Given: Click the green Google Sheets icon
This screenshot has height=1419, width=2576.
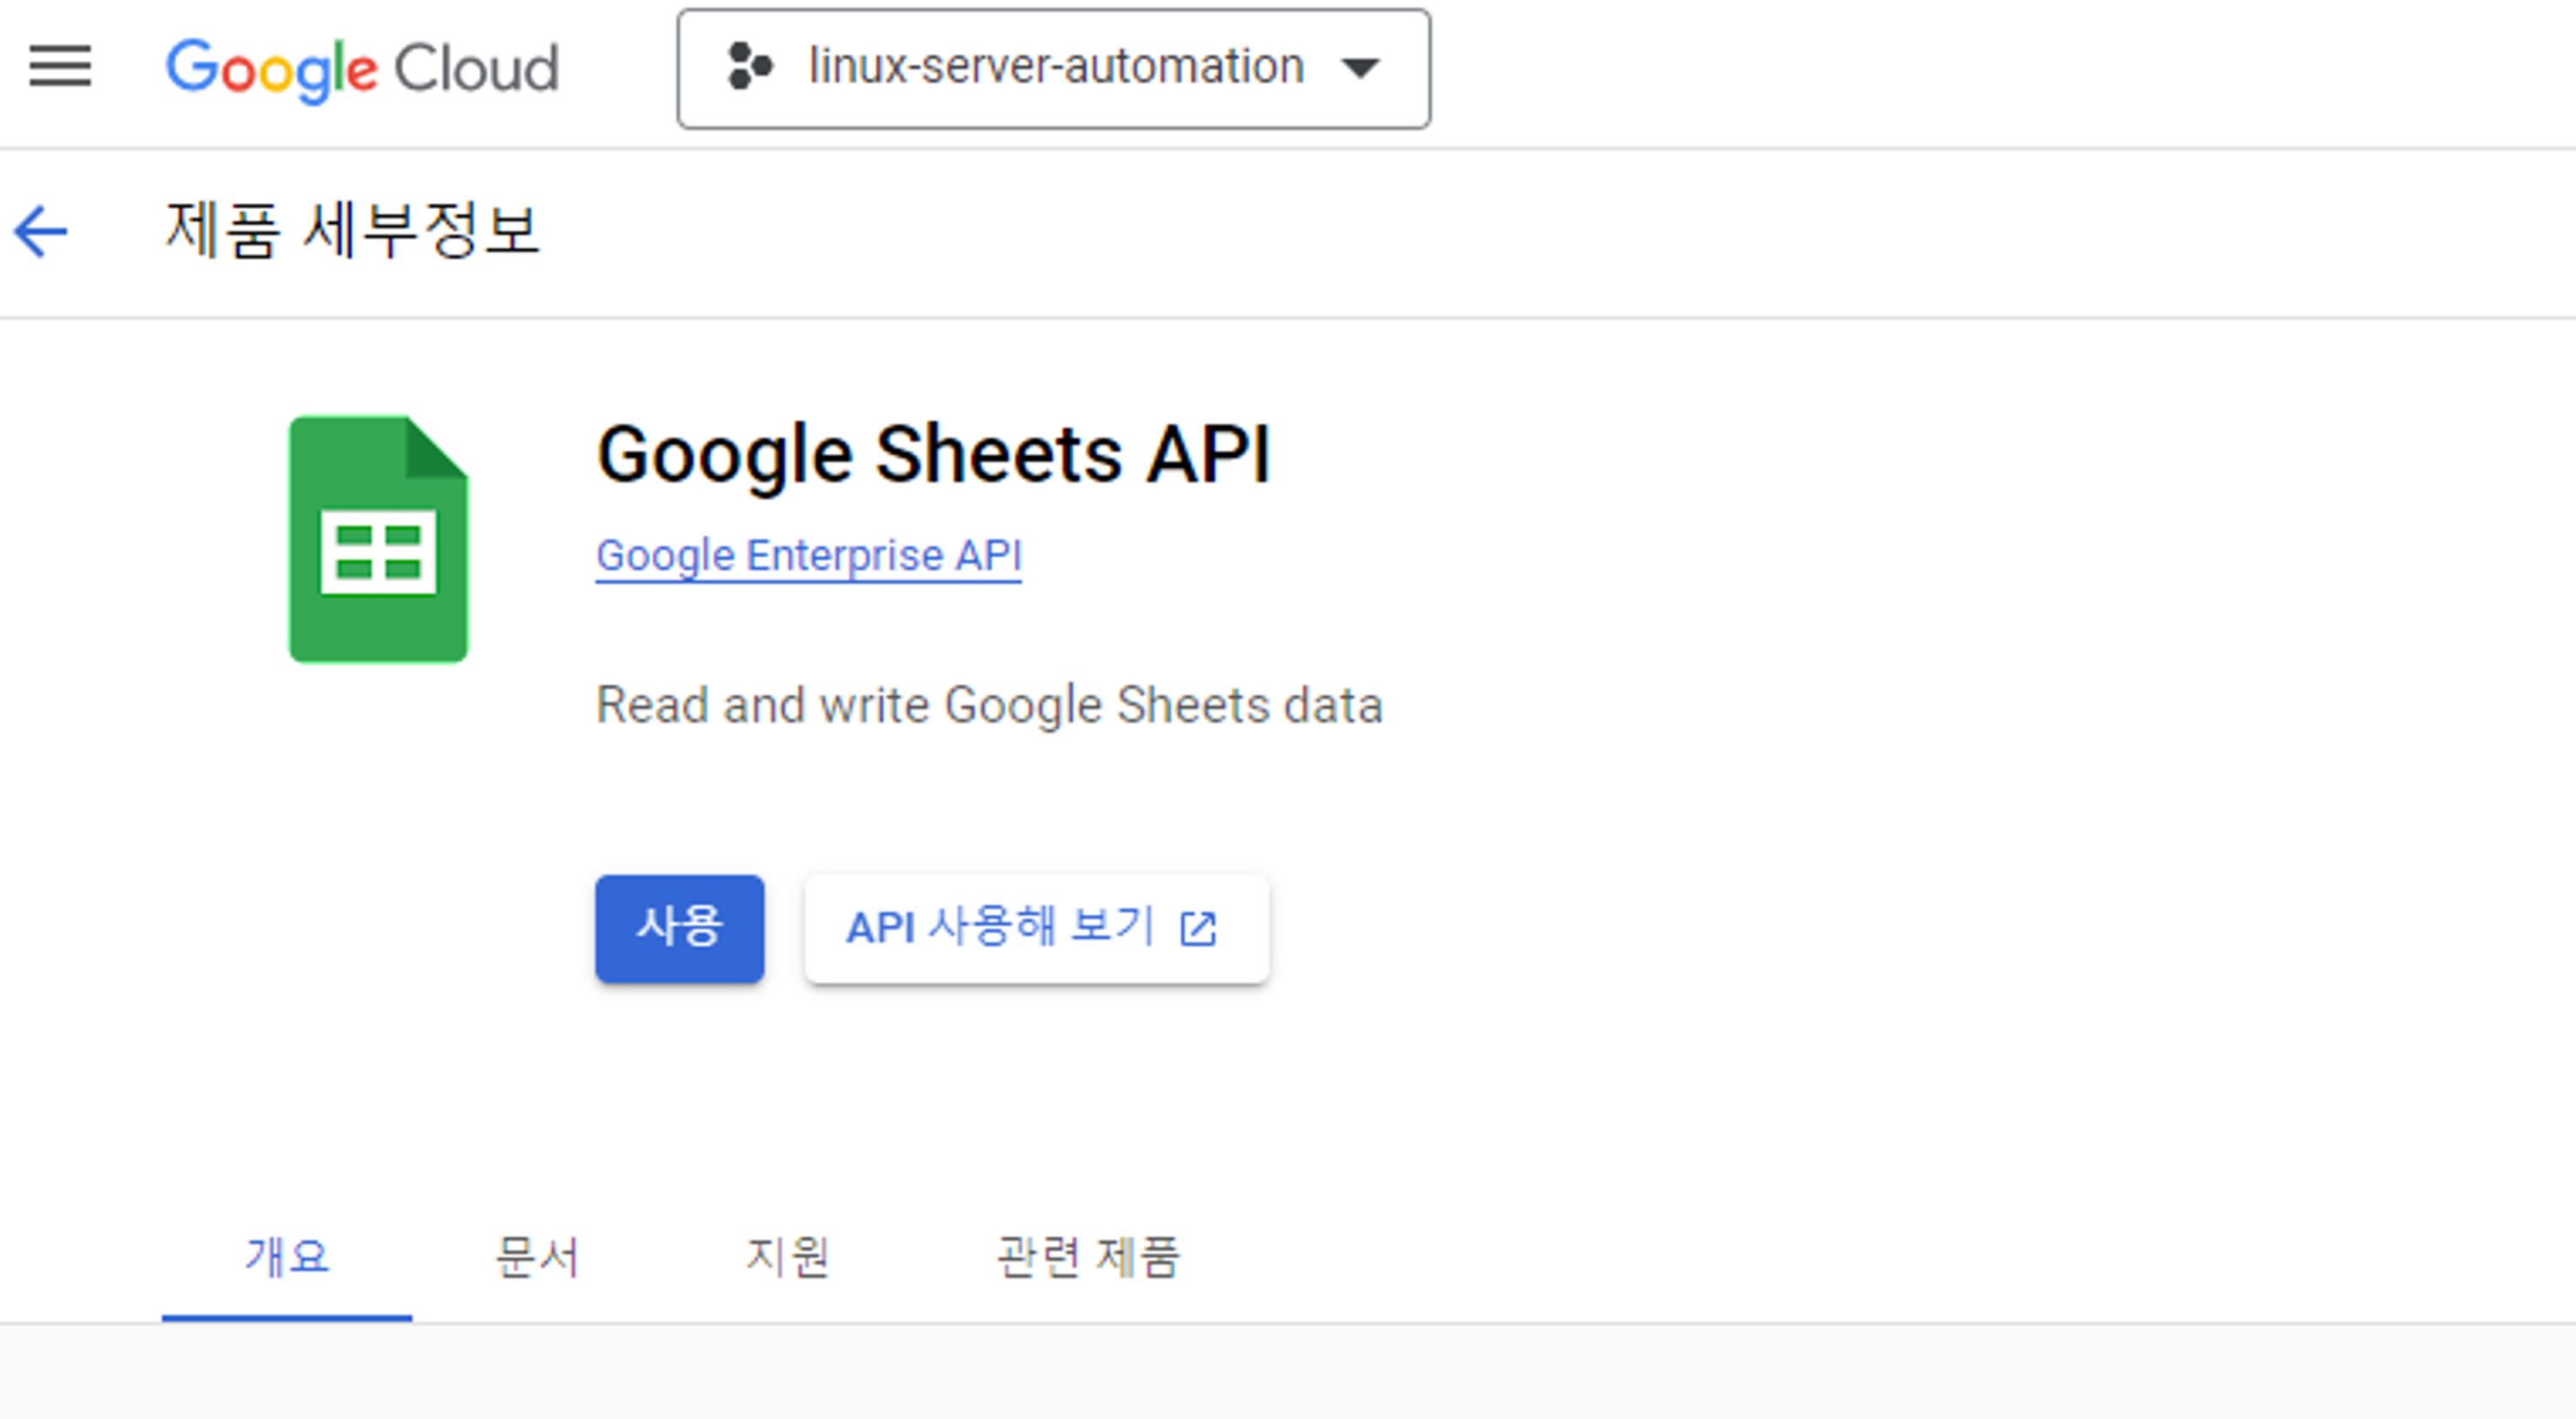Looking at the screenshot, I should 378,539.
